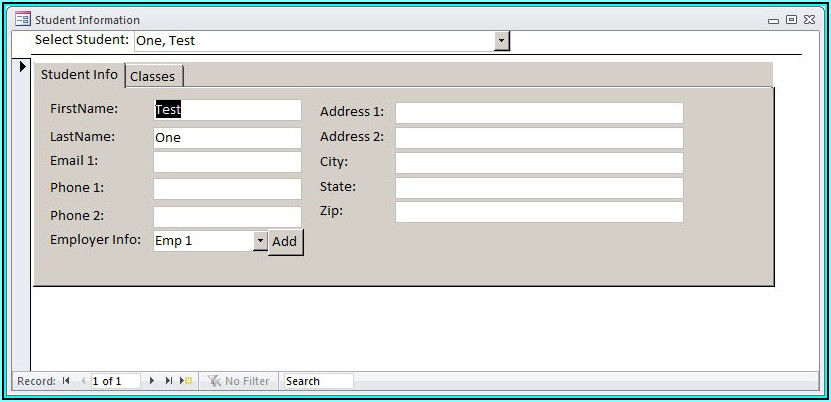Click the No Filter indicator

[x=238, y=381]
